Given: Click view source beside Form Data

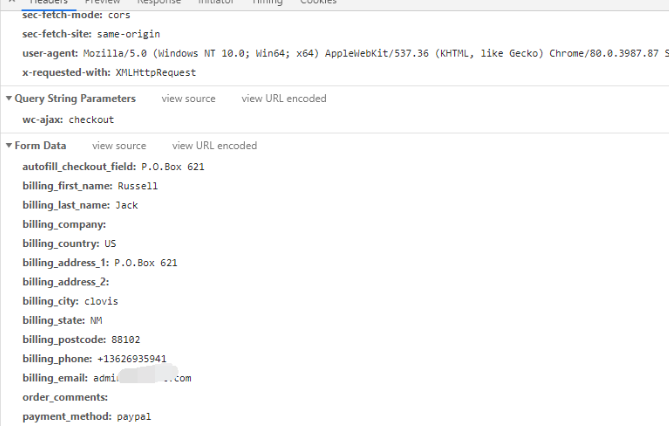Looking at the screenshot, I should pos(118,145).
